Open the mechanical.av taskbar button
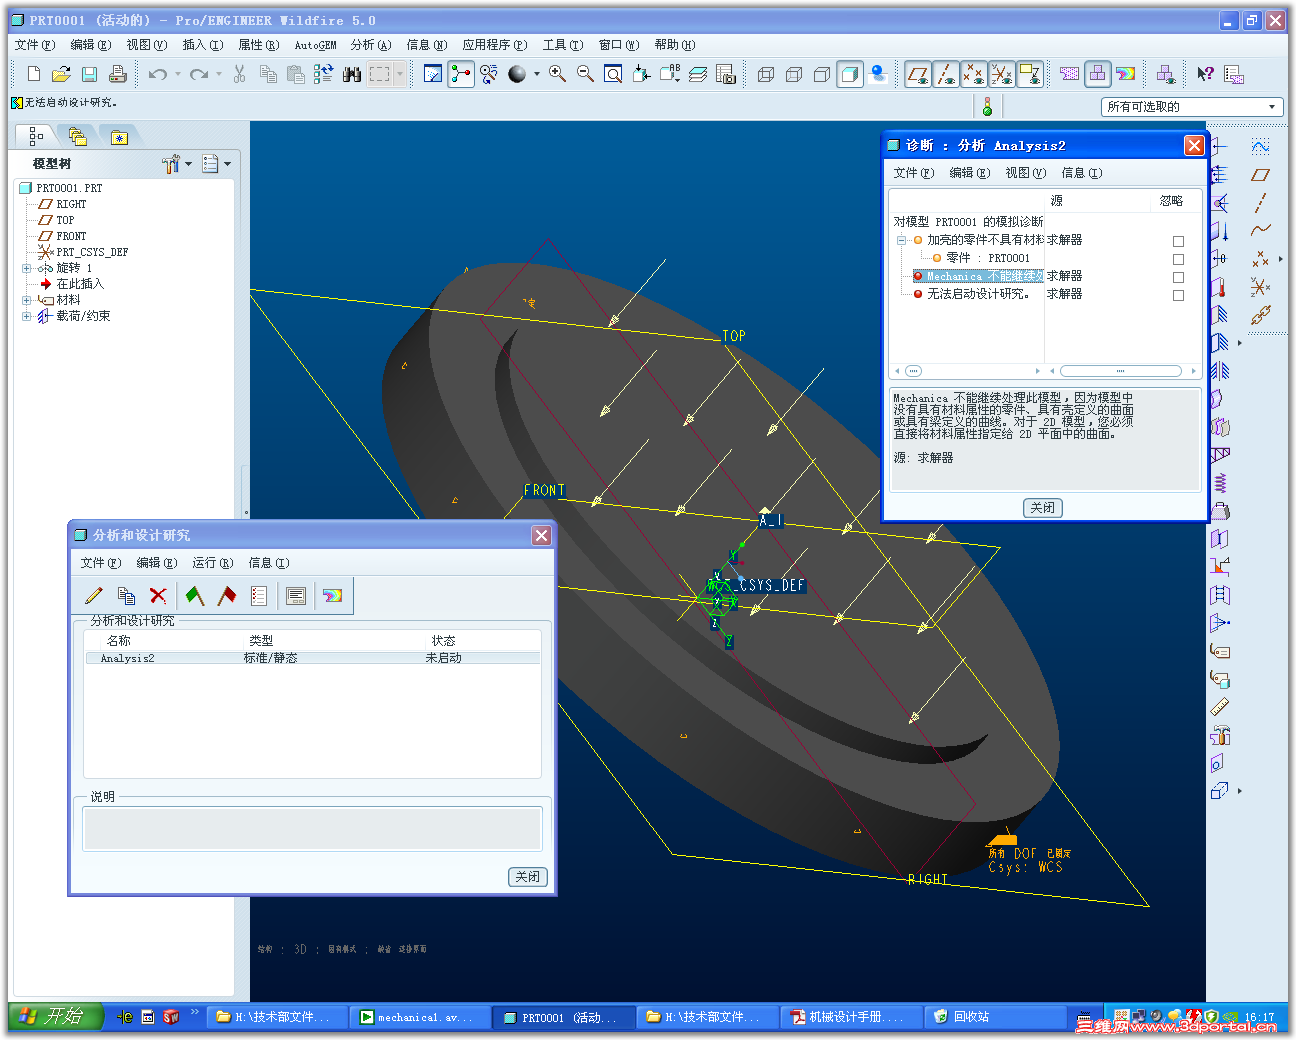The width and height of the screenshot is (1296, 1040). 421,1017
